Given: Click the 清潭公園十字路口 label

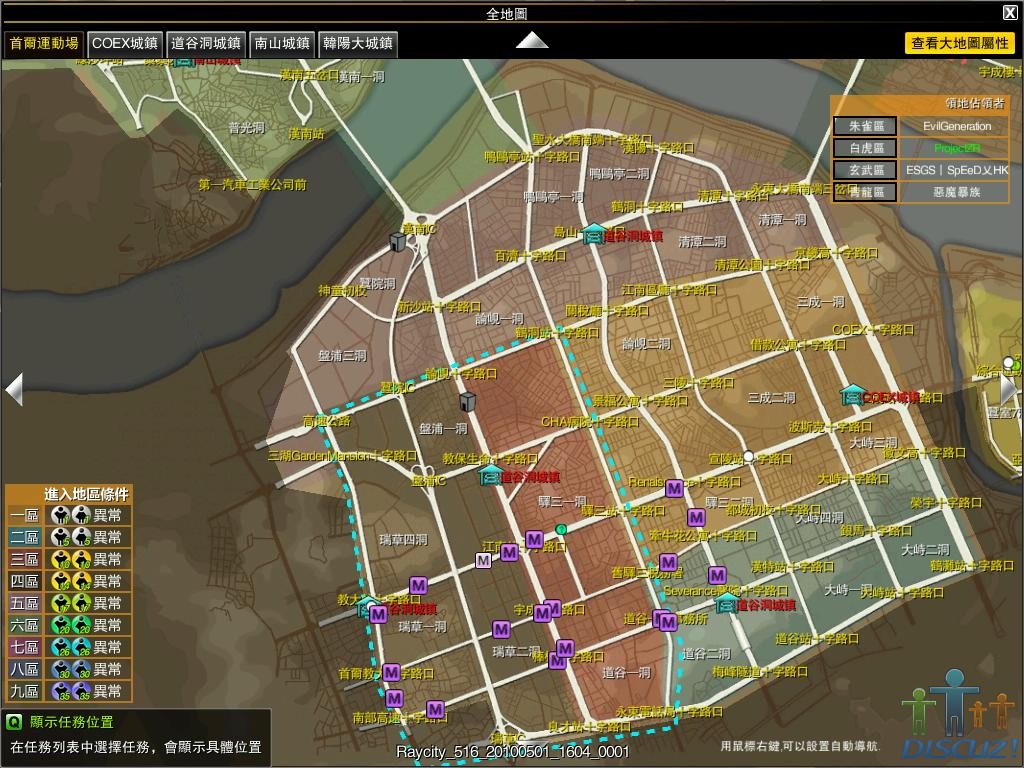Looking at the screenshot, I should [x=761, y=264].
